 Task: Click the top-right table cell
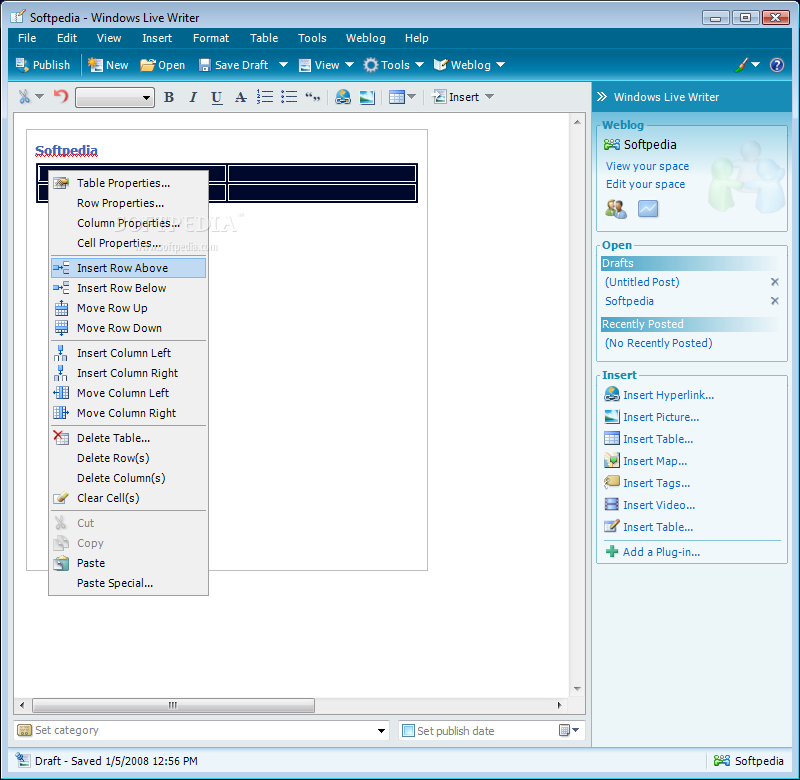tap(321, 173)
